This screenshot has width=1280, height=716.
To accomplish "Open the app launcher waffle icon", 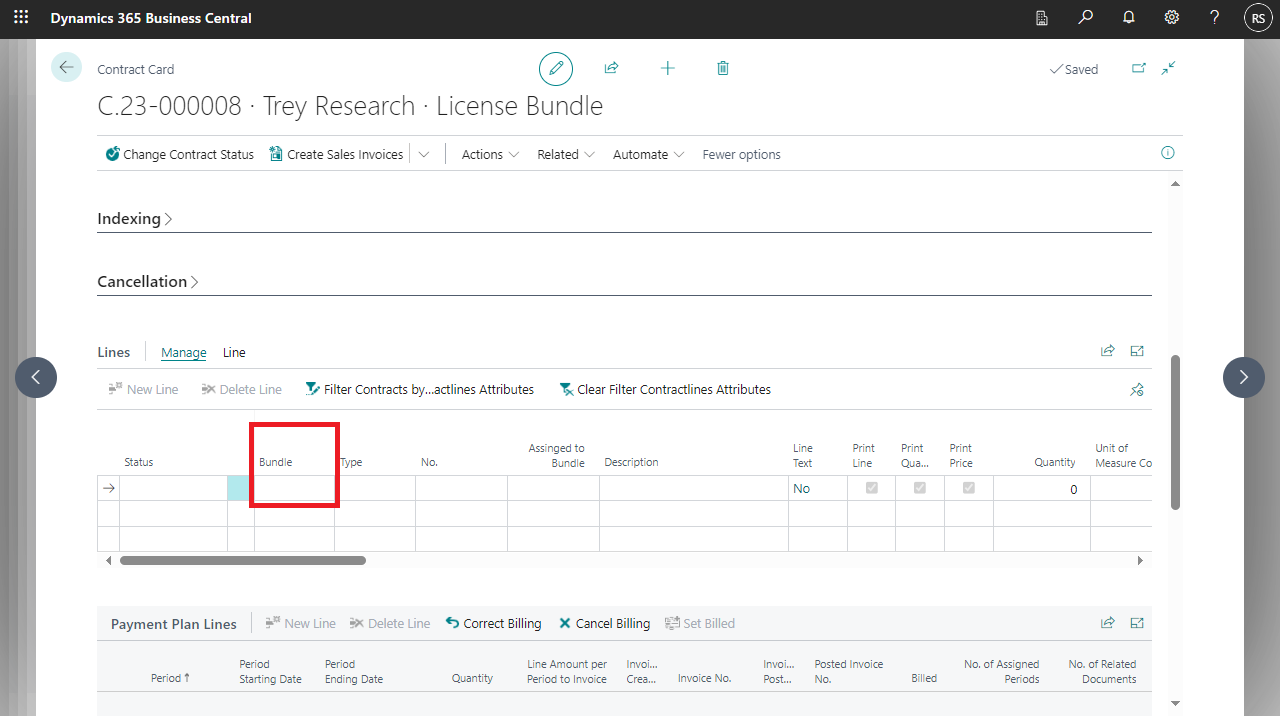I will coord(21,18).
